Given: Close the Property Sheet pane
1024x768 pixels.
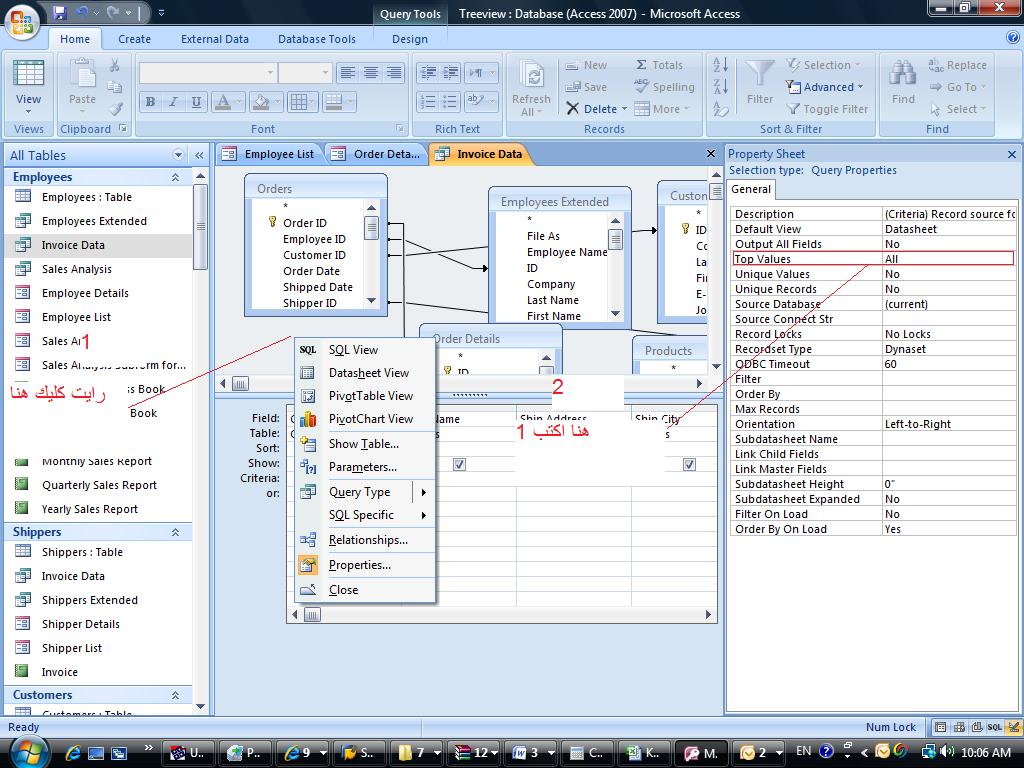Looking at the screenshot, I should click(x=1012, y=154).
